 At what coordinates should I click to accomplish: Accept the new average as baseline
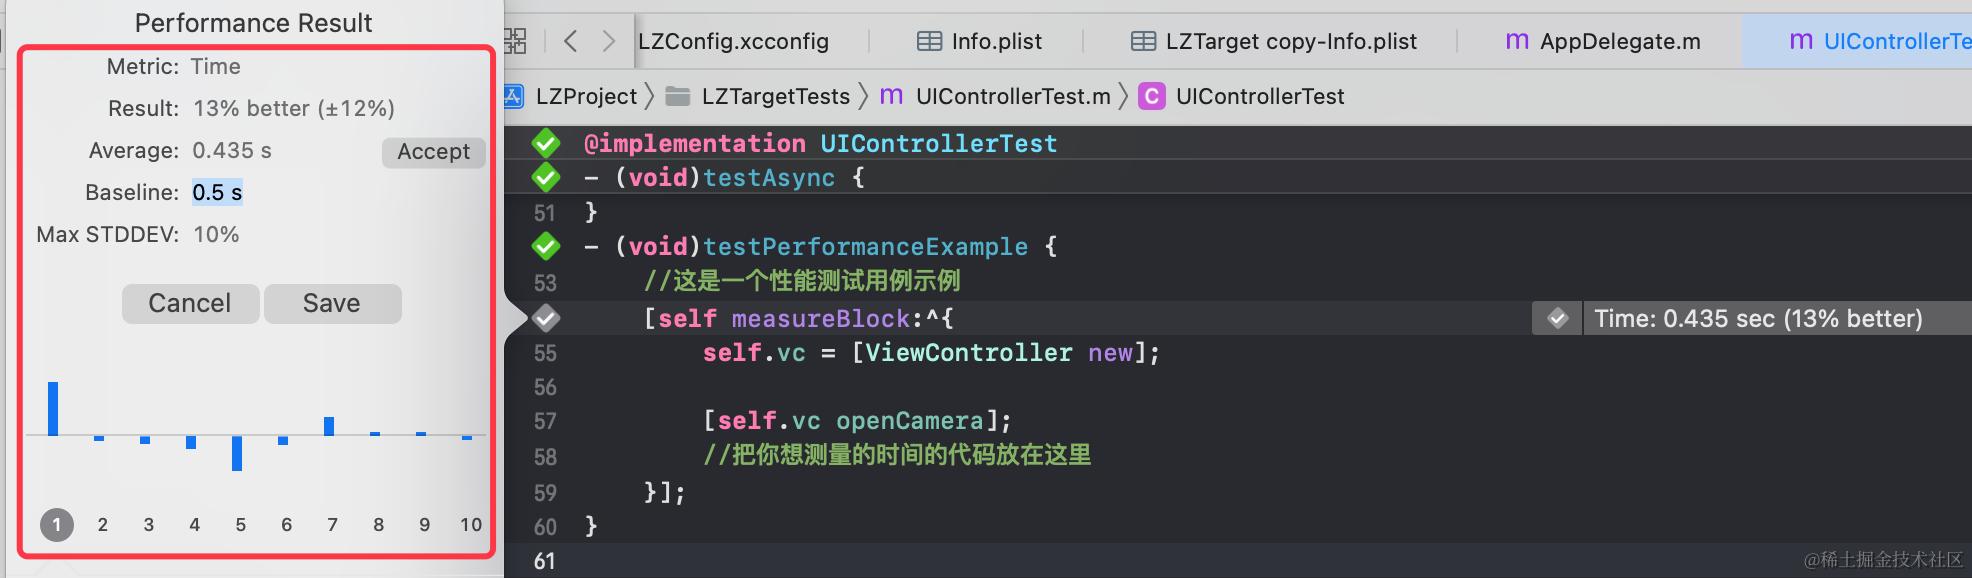click(x=433, y=152)
